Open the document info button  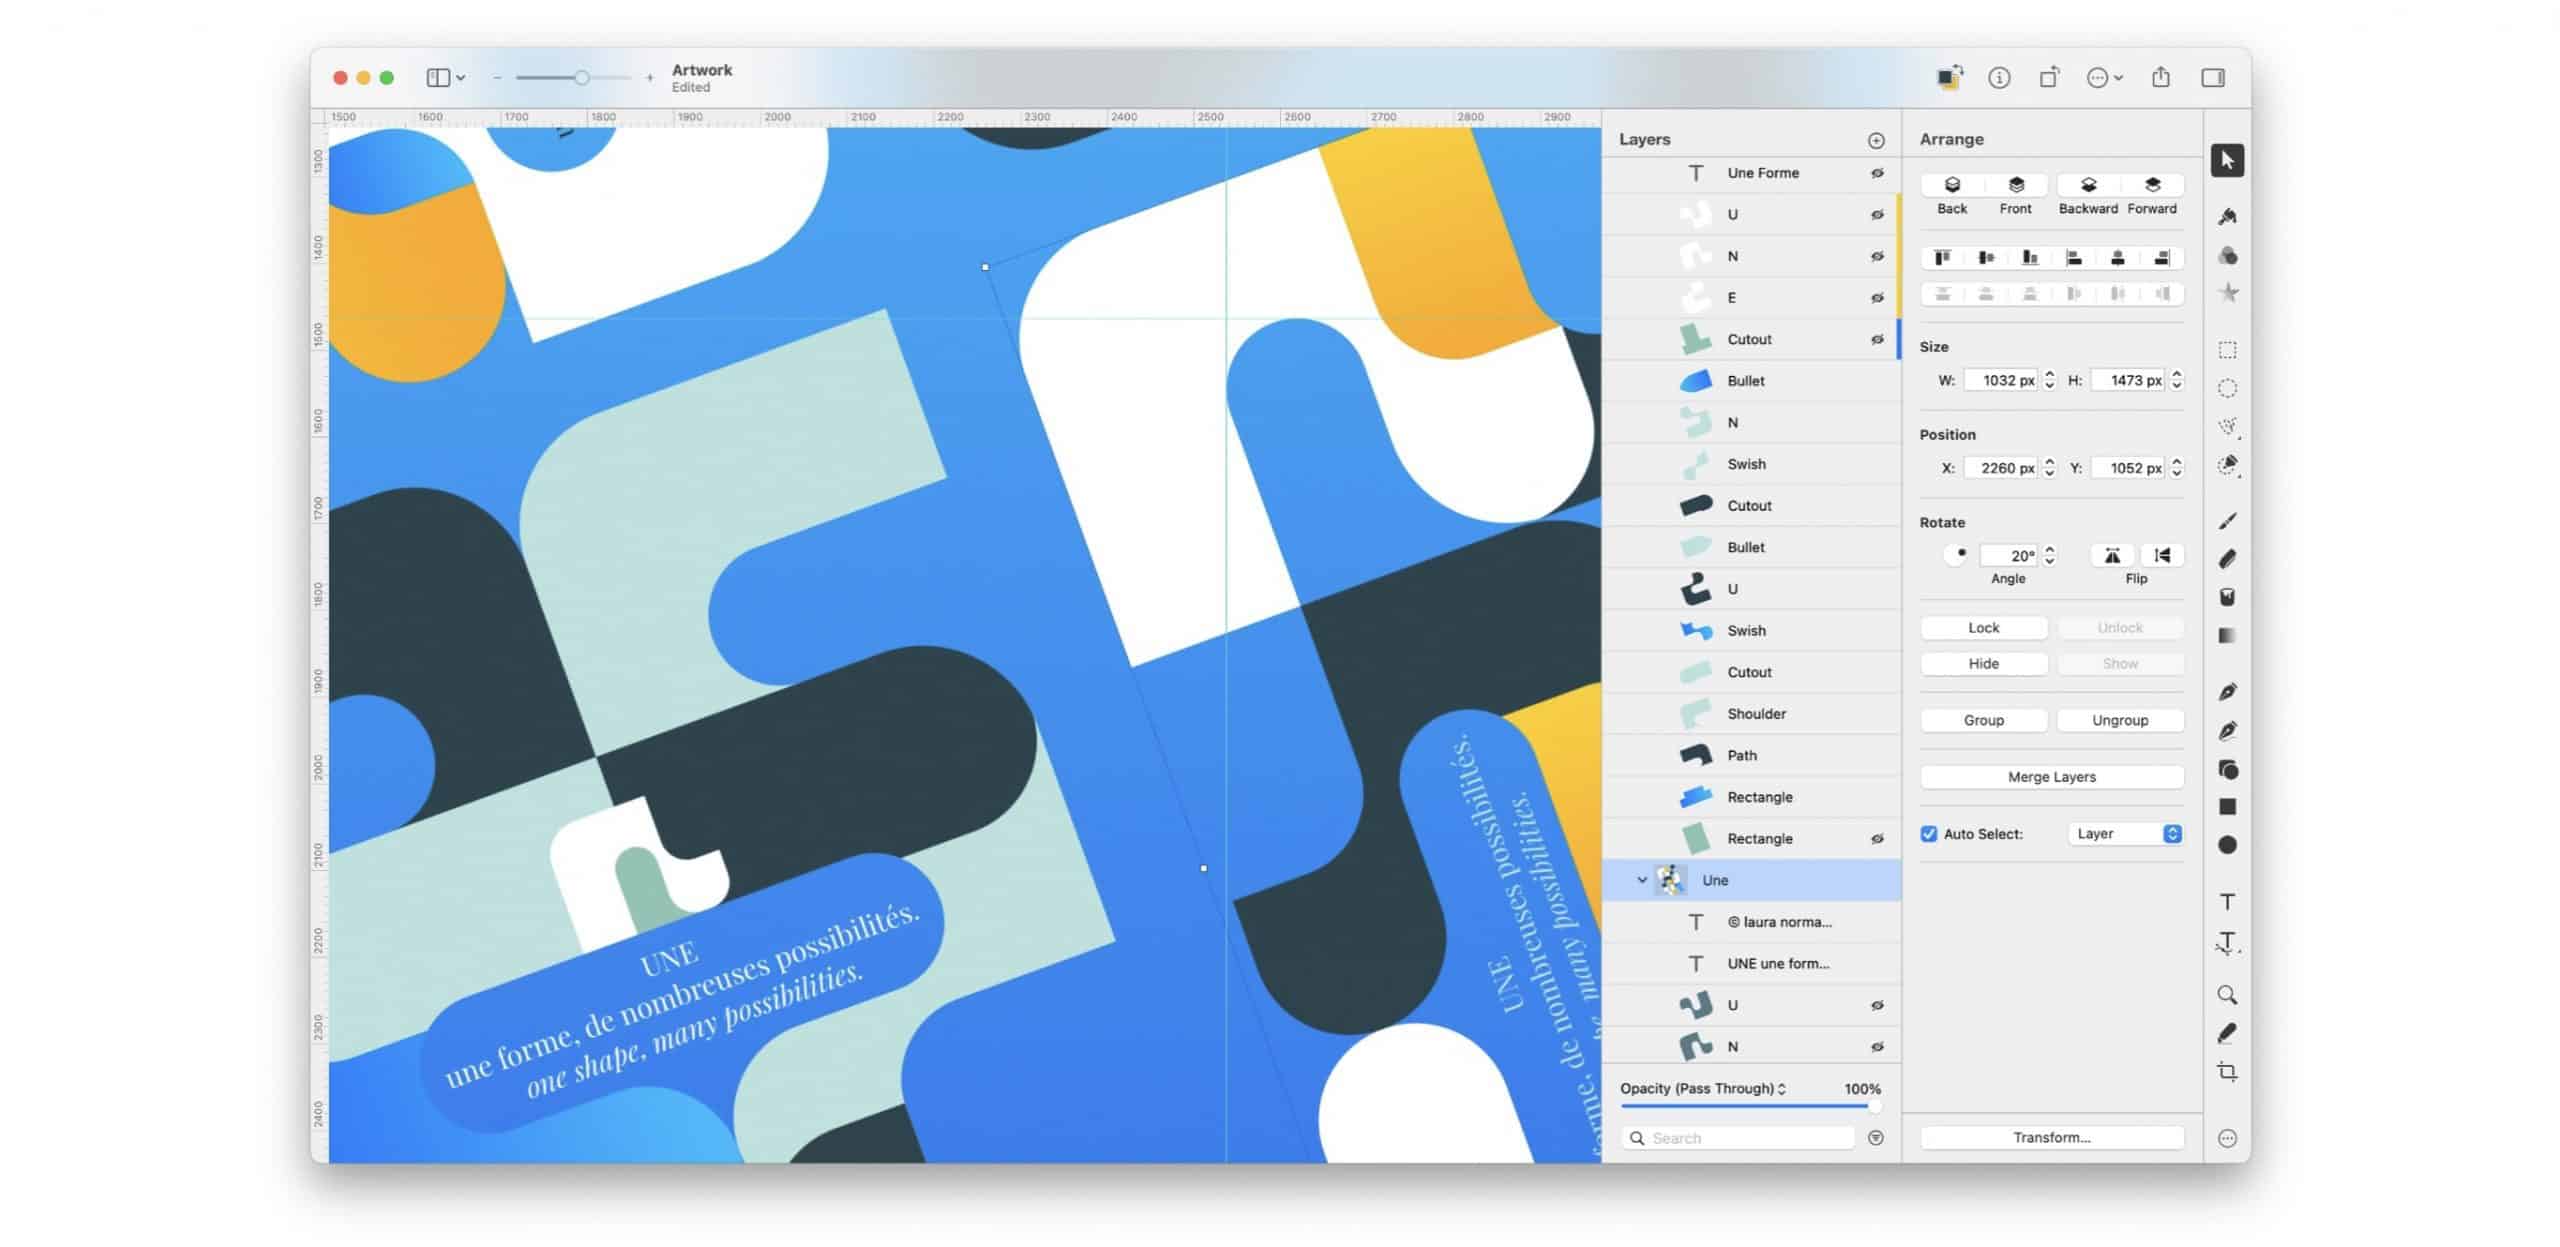click(x=1999, y=78)
